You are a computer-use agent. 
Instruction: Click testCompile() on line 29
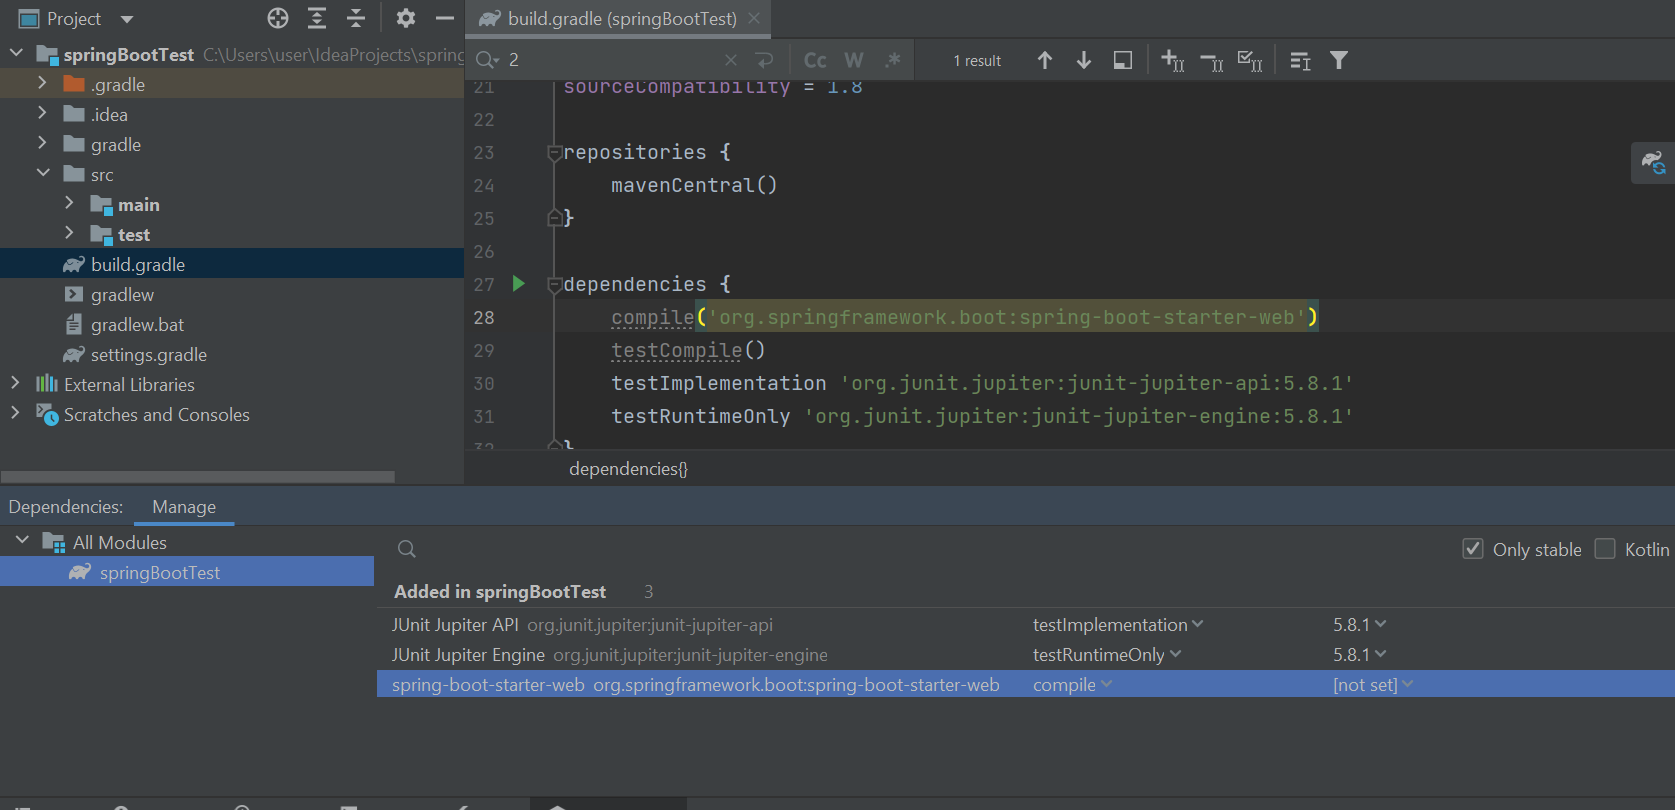(688, 350)
